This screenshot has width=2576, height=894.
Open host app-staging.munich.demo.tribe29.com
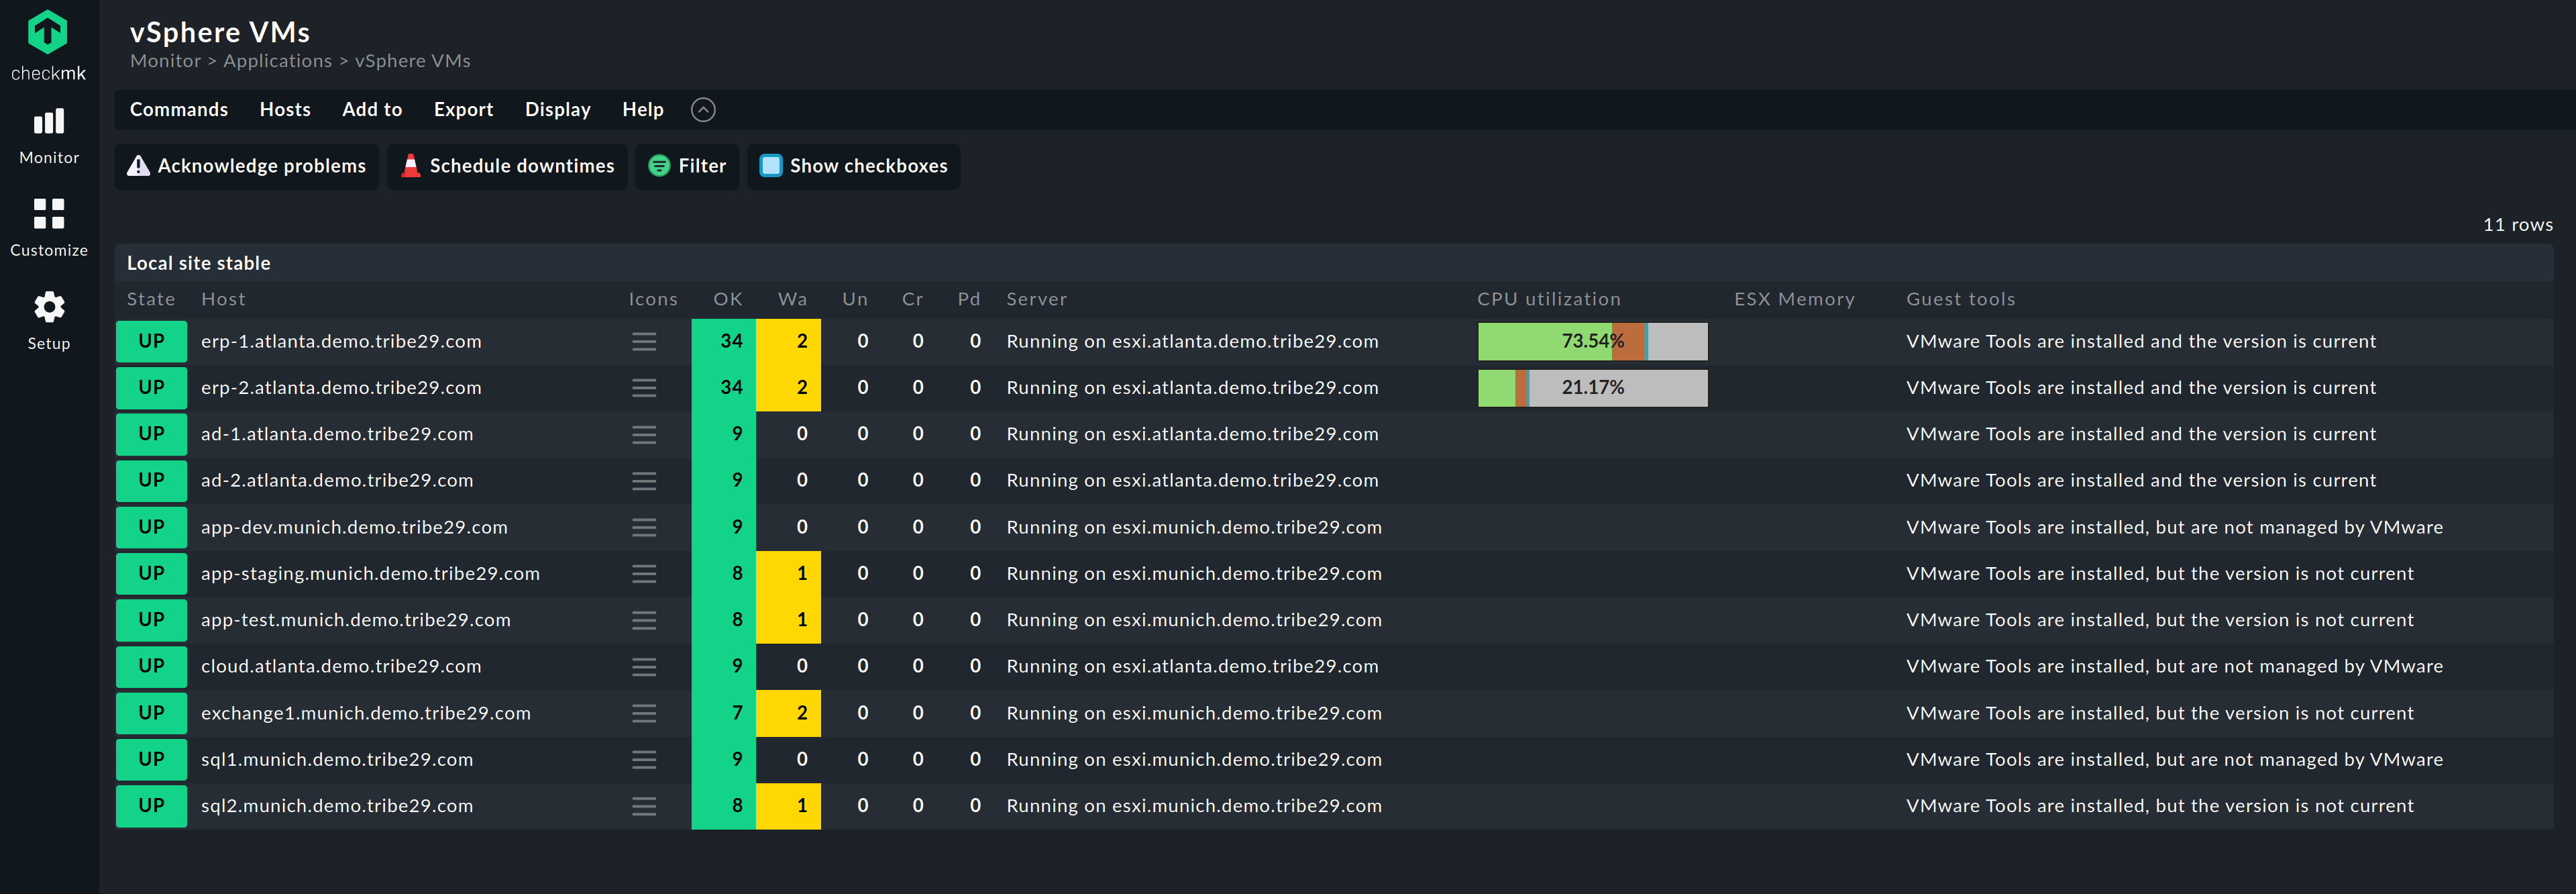tap(370, 574)
